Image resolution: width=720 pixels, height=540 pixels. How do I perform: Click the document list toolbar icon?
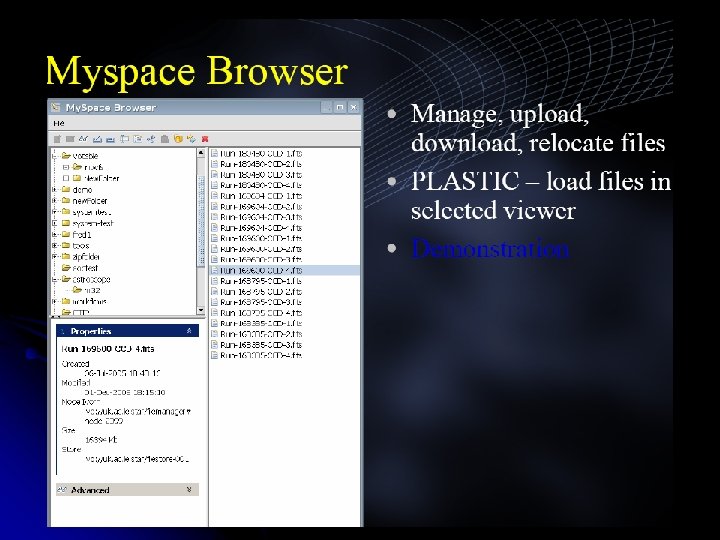click(x=137, y=139)
